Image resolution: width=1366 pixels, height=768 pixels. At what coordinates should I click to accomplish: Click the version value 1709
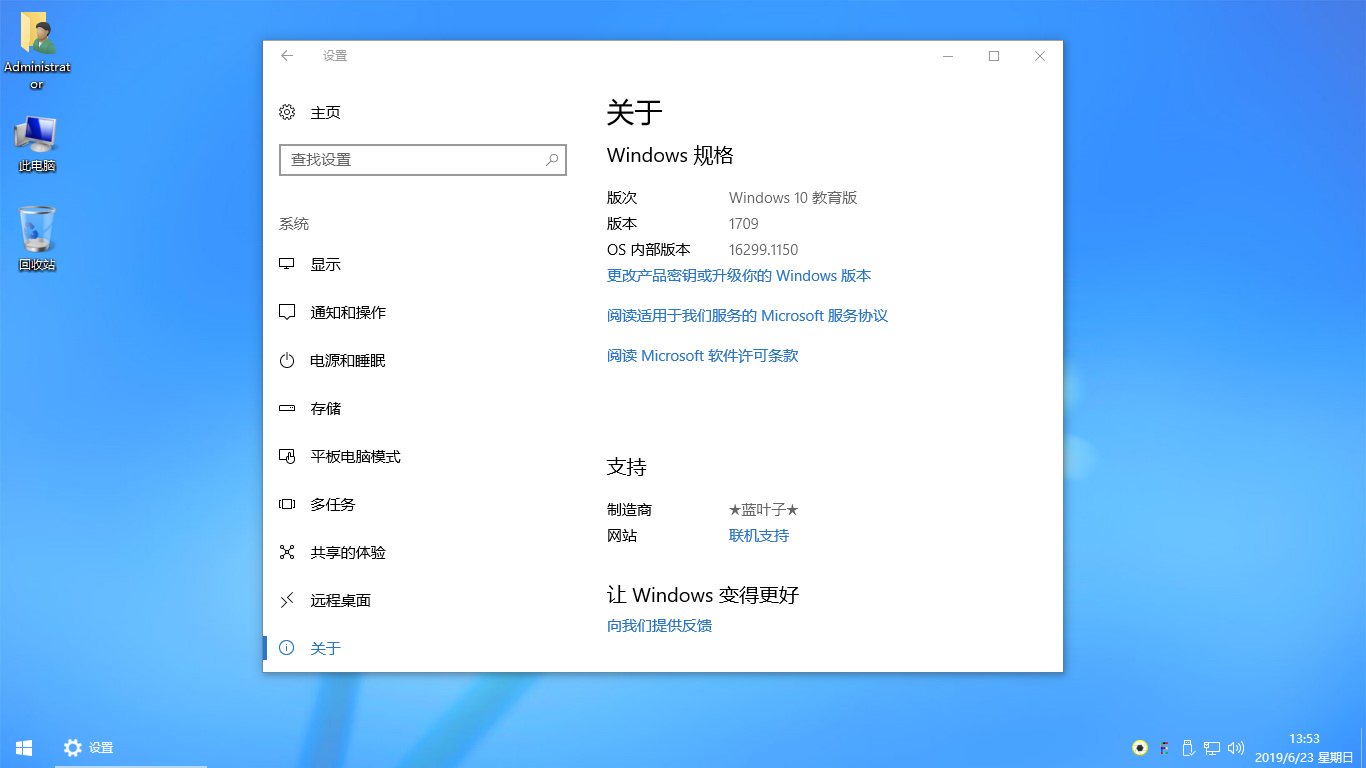coord(744,224)
